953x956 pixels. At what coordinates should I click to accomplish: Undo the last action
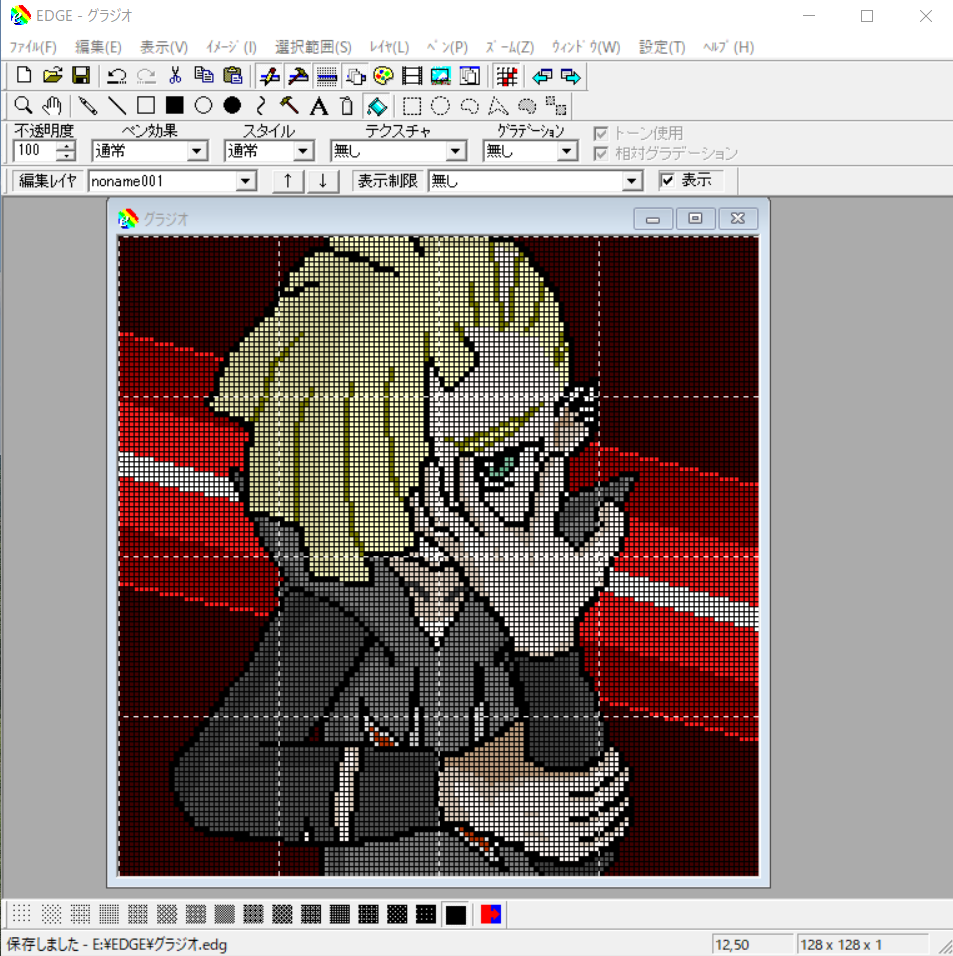pyautogui.click(x=116, y=76)
